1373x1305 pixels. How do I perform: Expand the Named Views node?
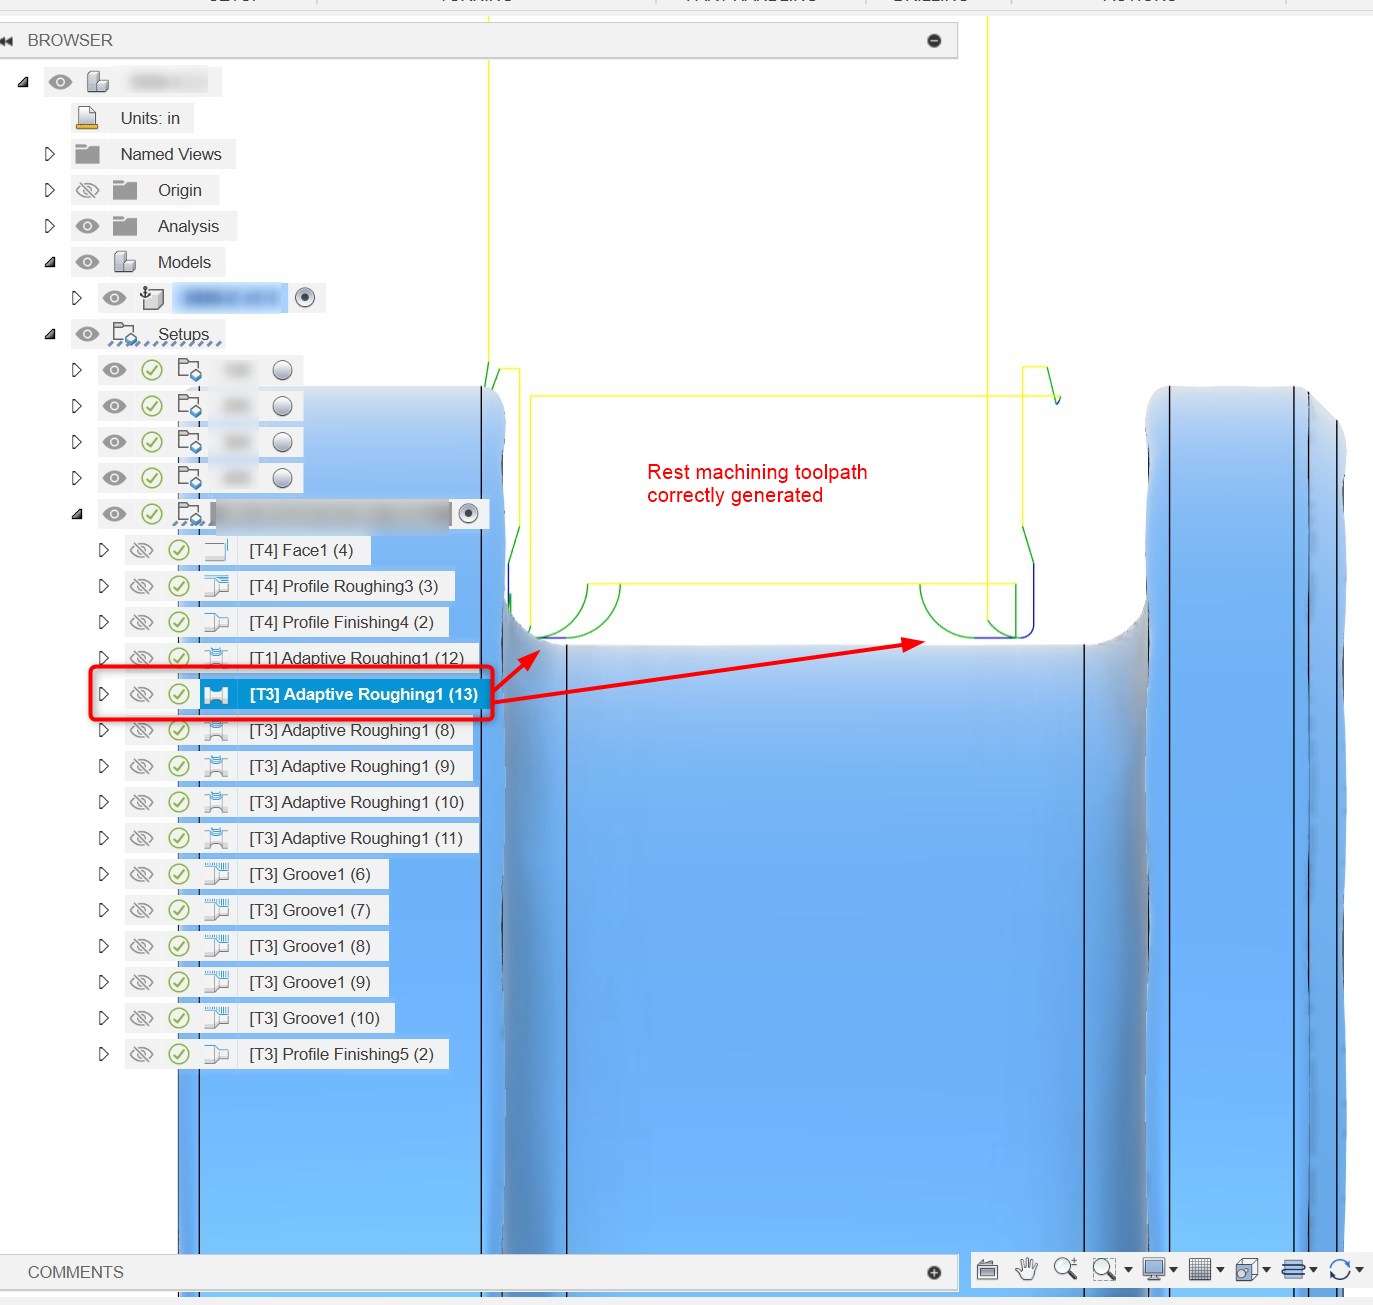49,154
